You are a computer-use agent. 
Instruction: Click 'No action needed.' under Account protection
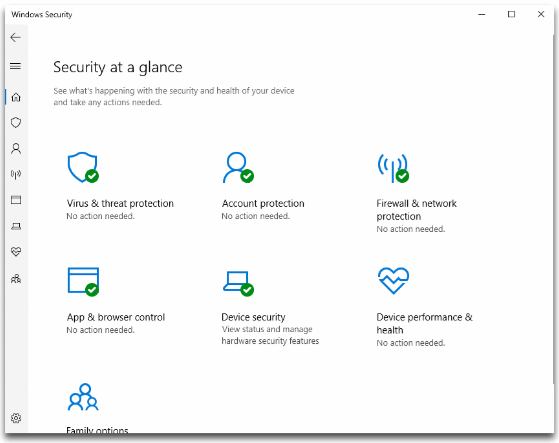pyautogui.click(x=256, y=216)
